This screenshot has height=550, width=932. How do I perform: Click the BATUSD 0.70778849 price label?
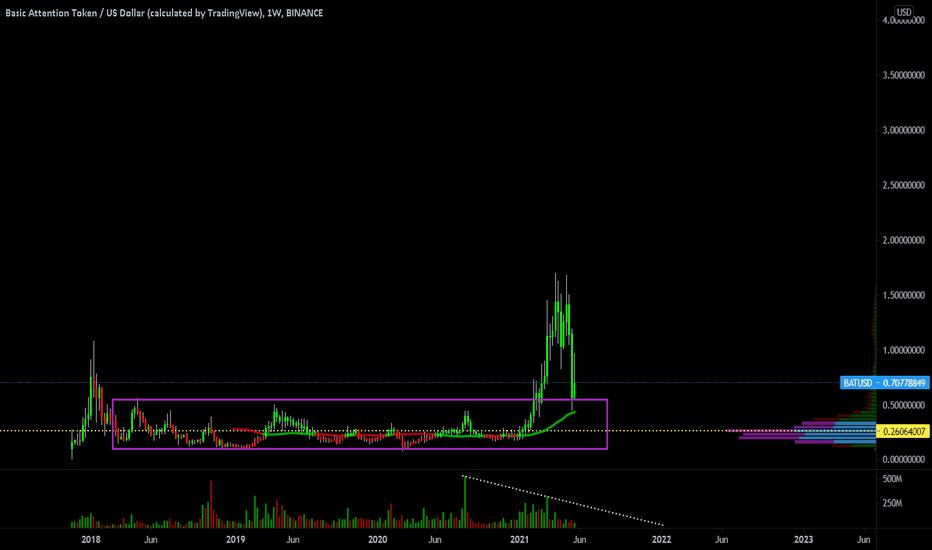tap(884, 383)
